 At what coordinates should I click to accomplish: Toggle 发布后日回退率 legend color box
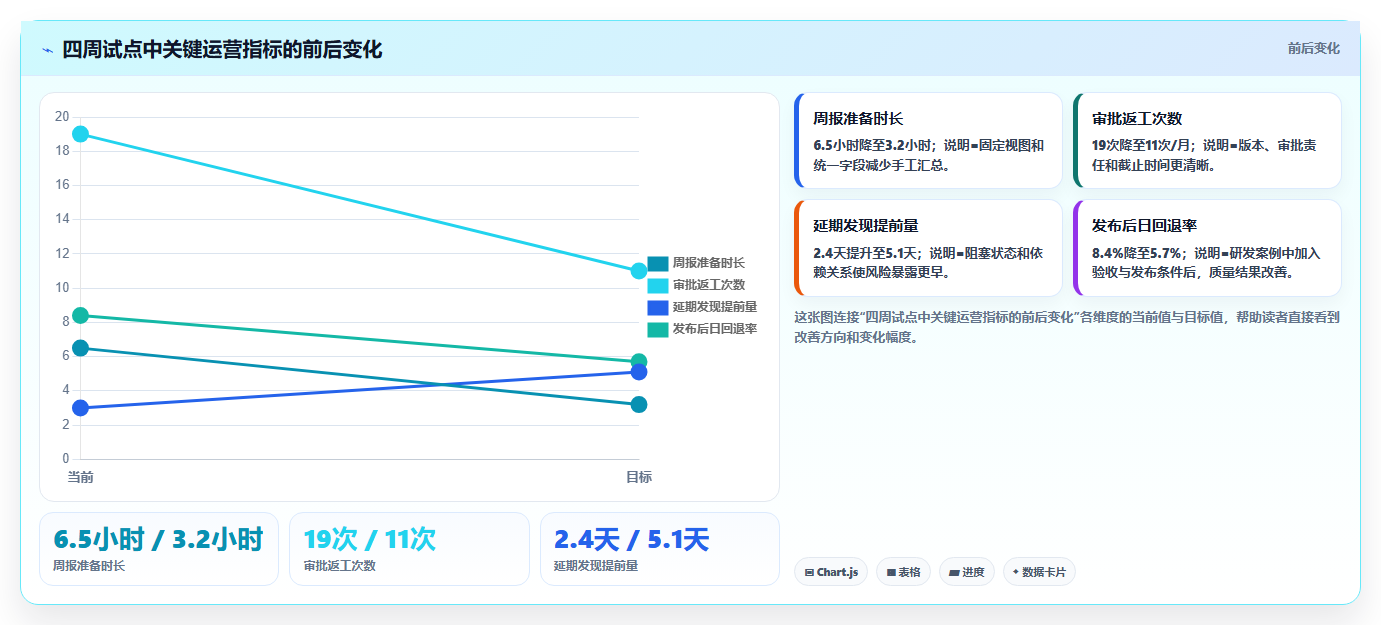tap(658, 329)
